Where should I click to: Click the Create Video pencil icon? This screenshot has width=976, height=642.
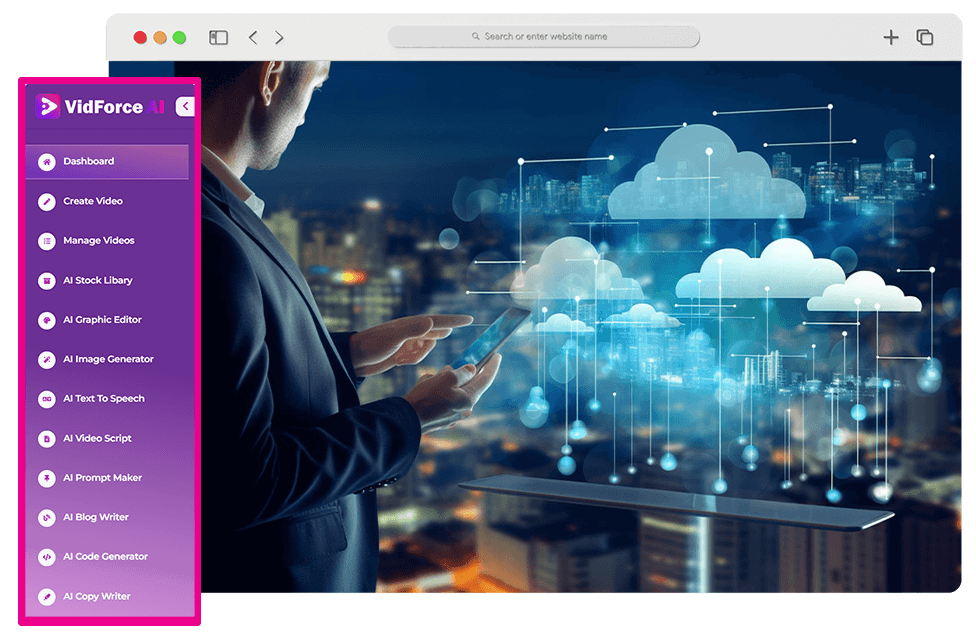click(x=46, y=201)
